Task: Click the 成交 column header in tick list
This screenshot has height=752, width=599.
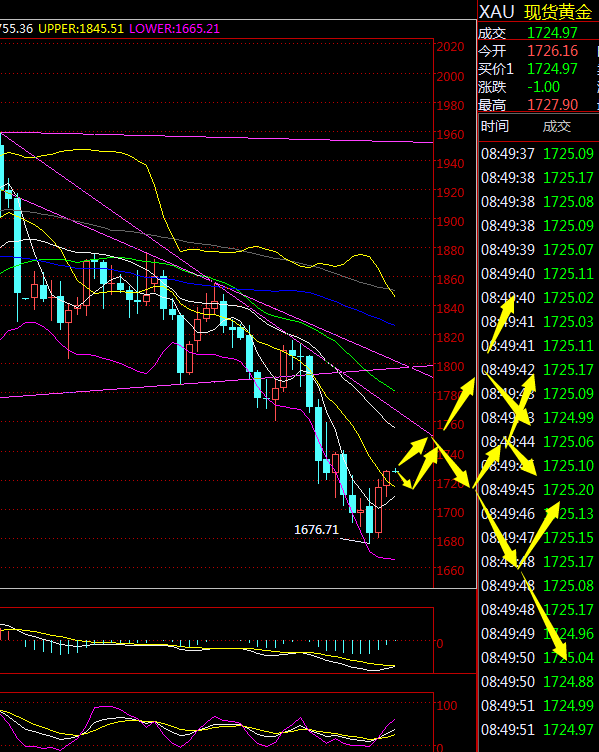Action: point(556,127)
